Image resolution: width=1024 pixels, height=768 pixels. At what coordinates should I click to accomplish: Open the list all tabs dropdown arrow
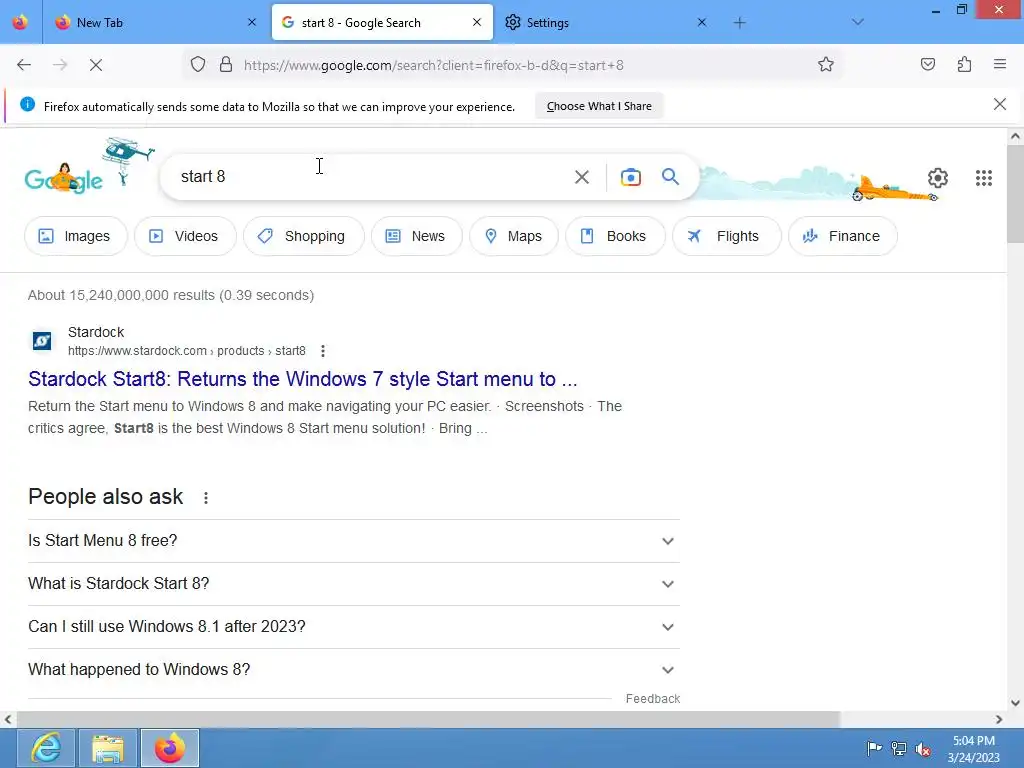click(x=857, y=23)
